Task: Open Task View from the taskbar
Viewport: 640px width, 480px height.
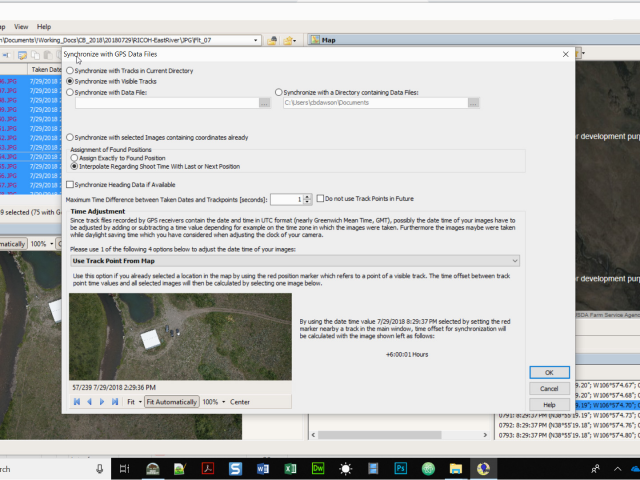Action: 124,469
